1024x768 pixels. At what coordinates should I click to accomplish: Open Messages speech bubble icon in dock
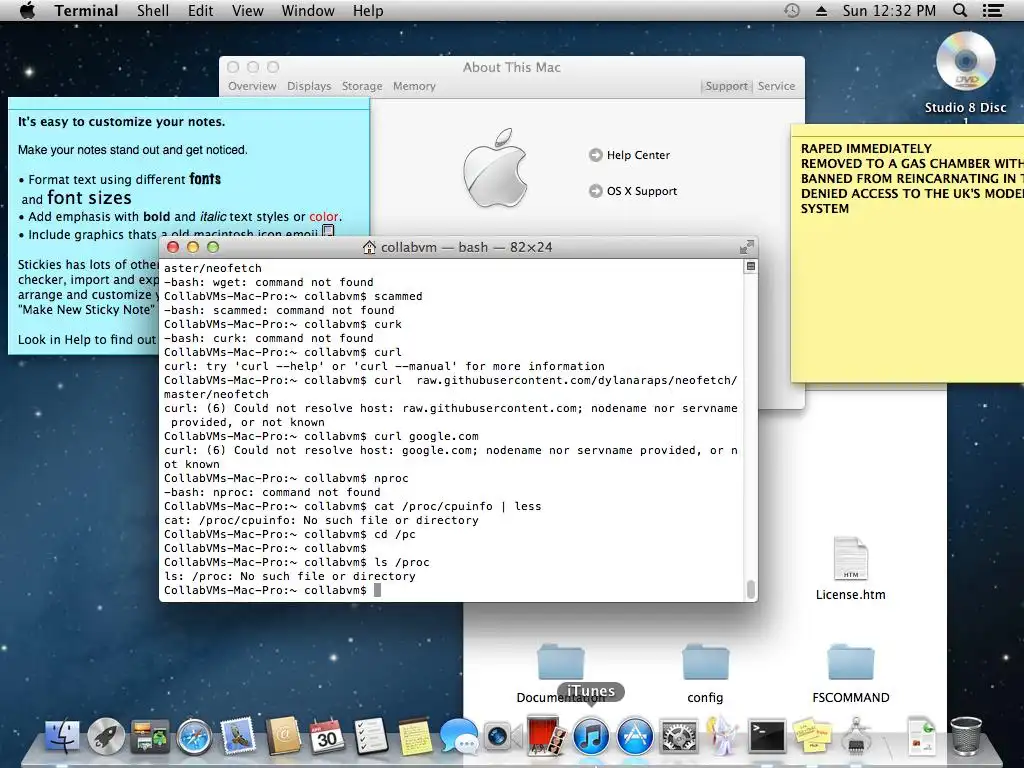click(459, 736)
